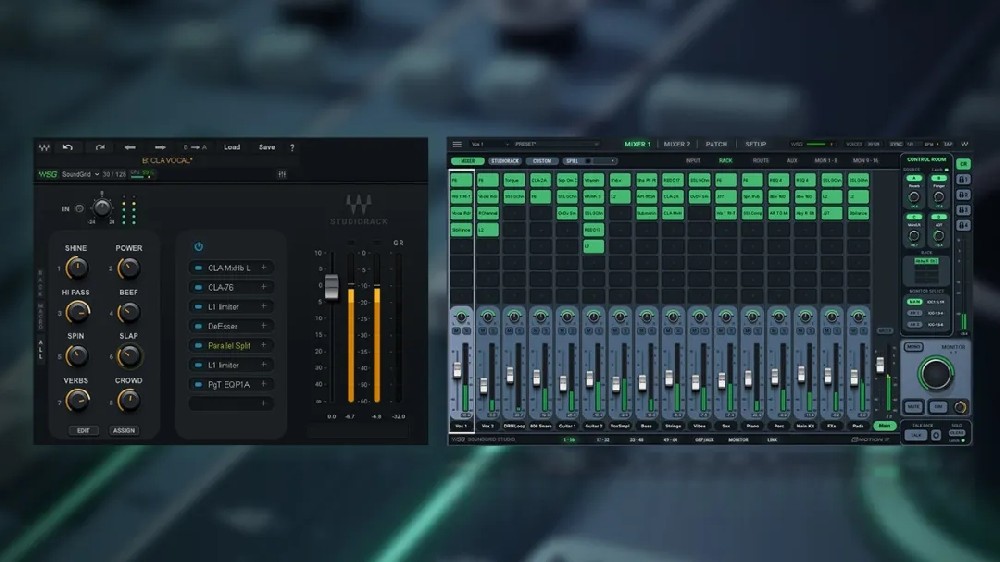
Task: Select the INPUT view tab
Action: coord(693,161)
